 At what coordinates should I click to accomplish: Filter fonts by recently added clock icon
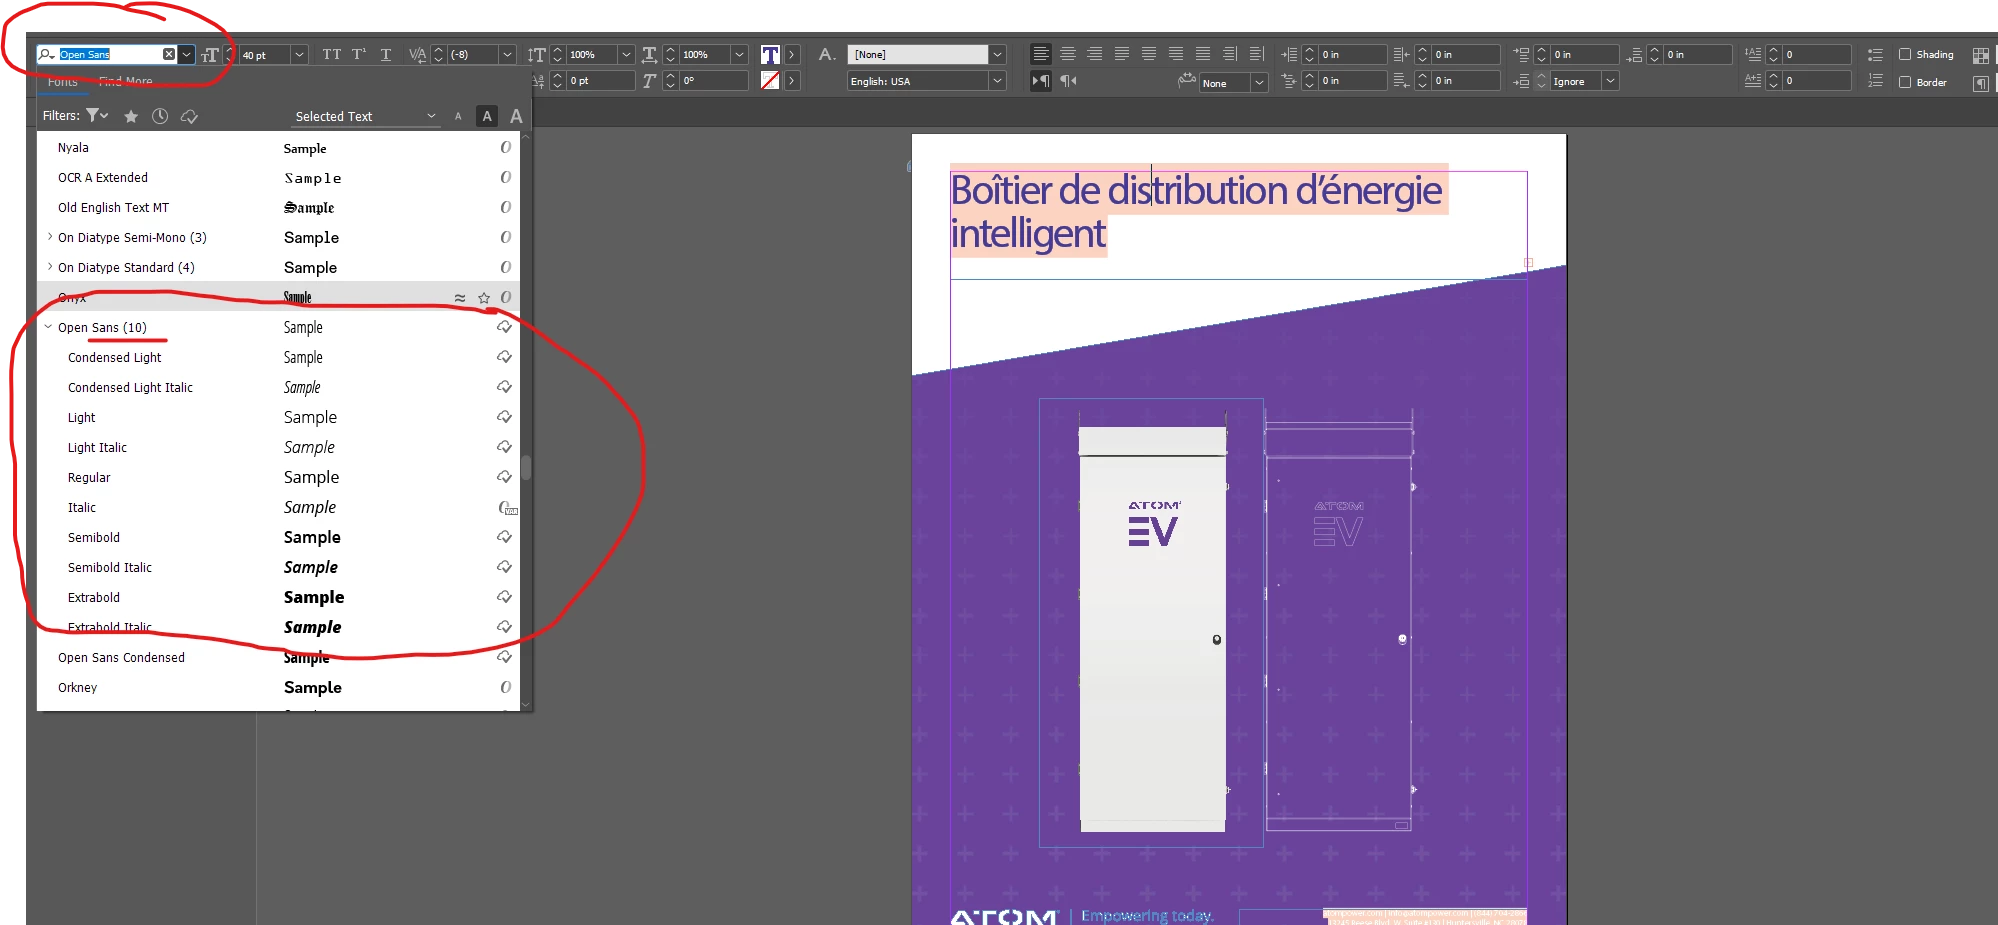pos(160,116)
